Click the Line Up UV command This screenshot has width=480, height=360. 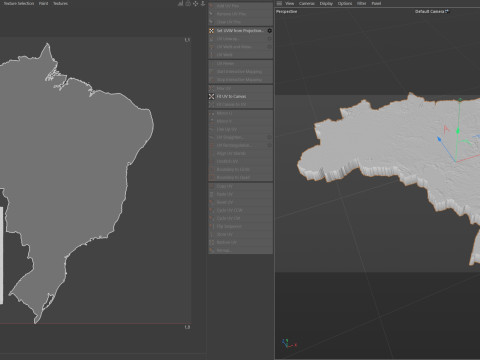click(240, 129)
